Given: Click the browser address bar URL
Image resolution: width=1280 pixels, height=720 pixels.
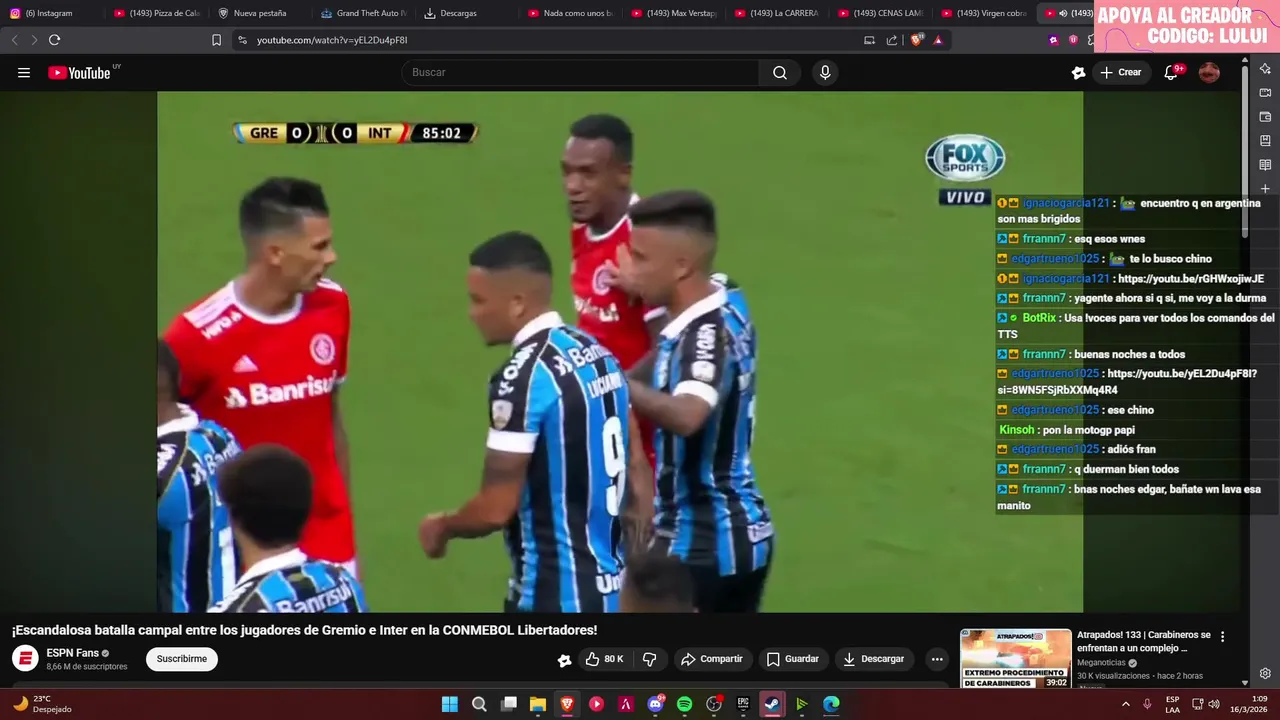Looking at the screenshot, I should click(332, 40).
